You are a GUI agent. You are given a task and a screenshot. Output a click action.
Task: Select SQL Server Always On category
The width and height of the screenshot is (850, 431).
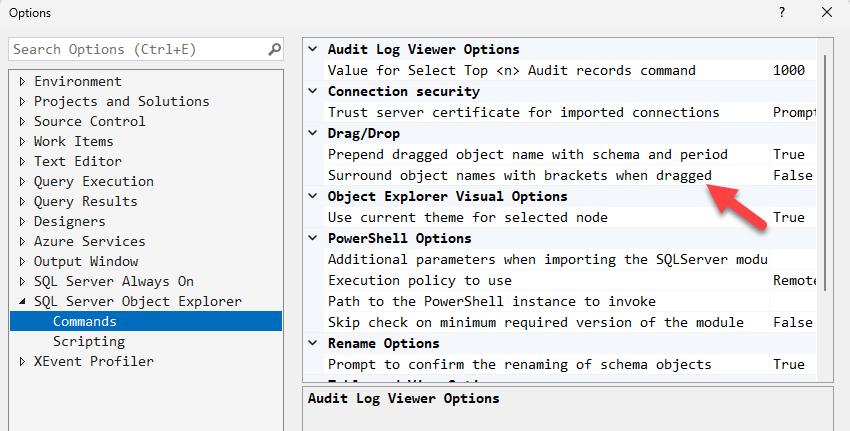point(114,282)
